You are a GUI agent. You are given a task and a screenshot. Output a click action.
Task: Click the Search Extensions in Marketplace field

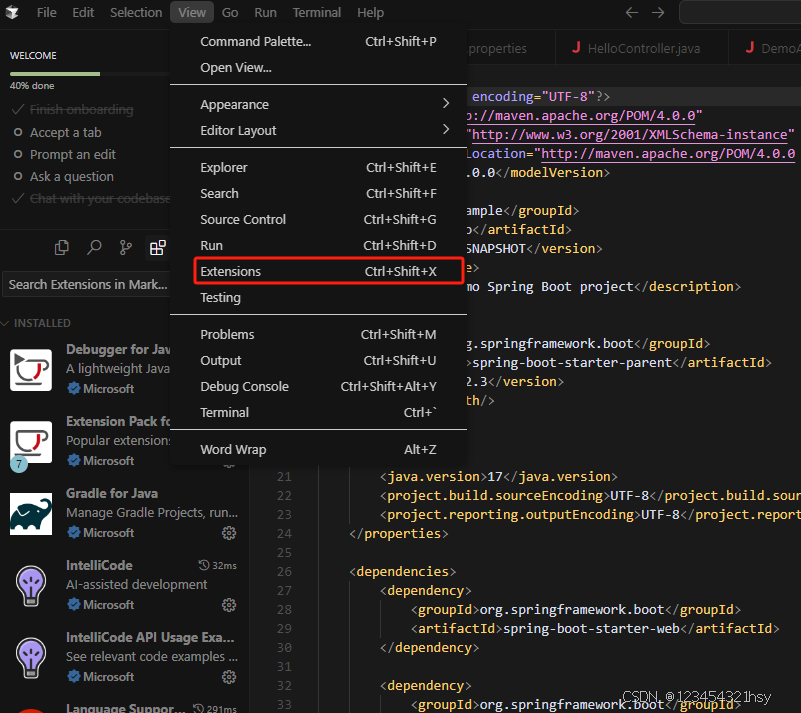[87, 284]
